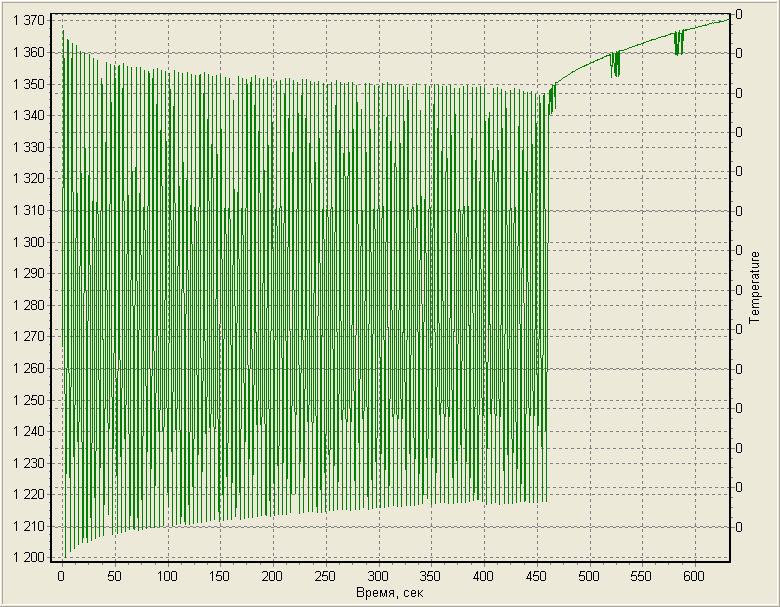Click the 550 tick on time axis

point(641,576)
